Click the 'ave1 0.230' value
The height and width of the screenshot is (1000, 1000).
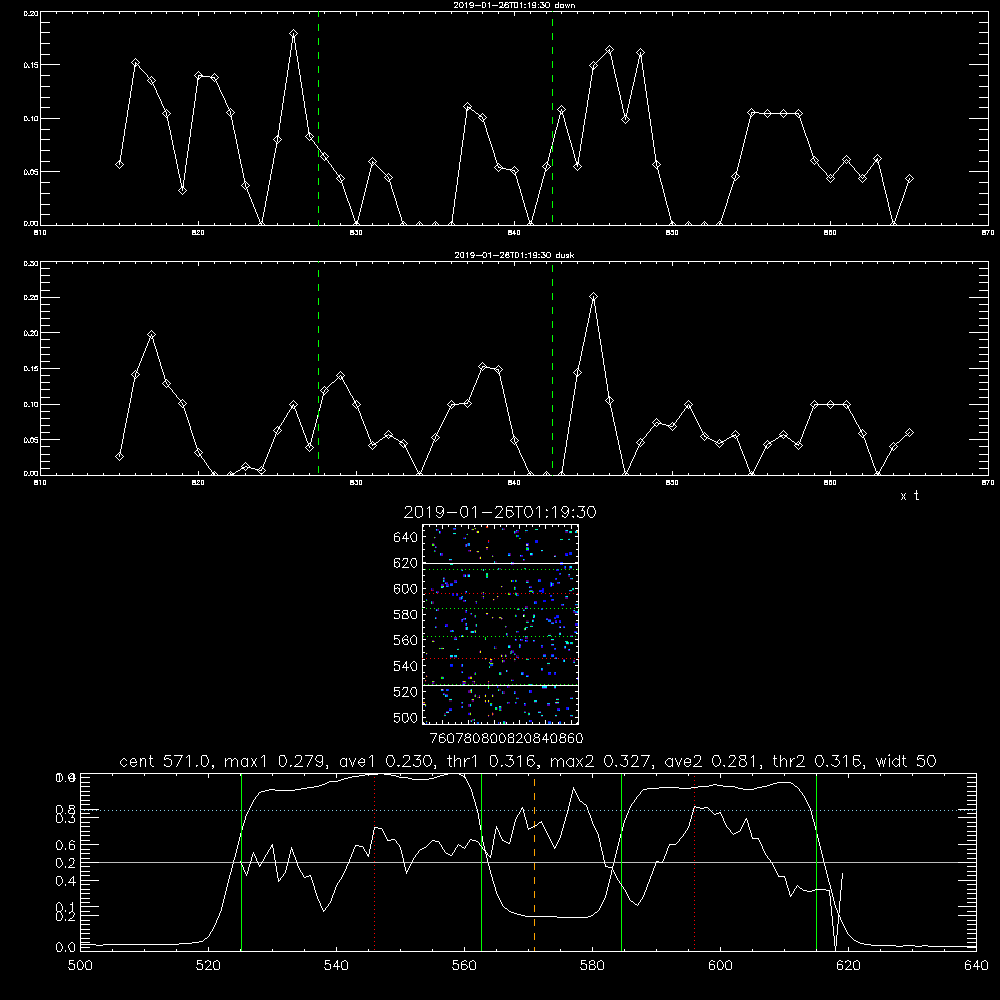[386, 761]
